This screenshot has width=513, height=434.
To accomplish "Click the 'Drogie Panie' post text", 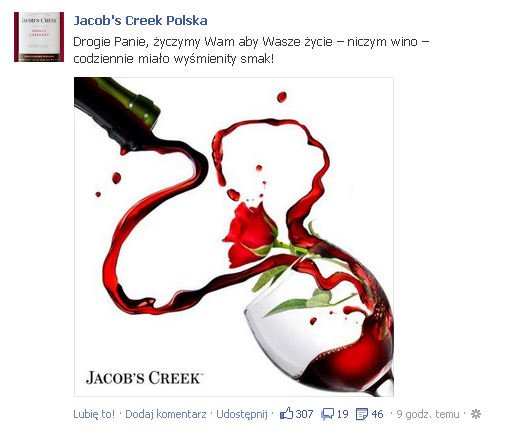I will coord(251,50).
